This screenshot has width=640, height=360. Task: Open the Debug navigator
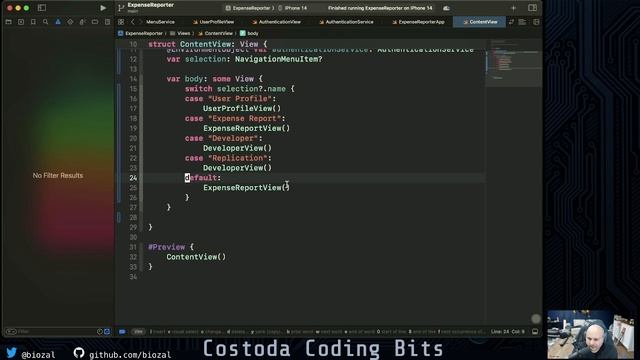82,22
